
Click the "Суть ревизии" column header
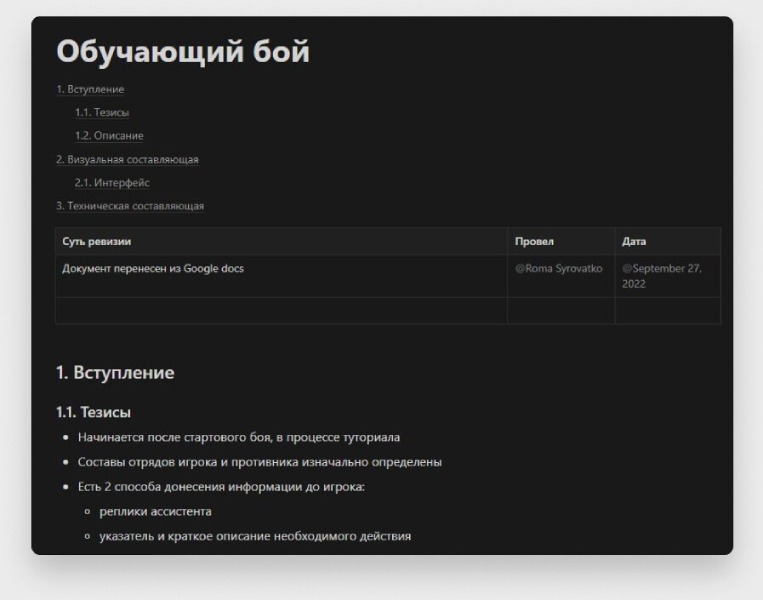click(x=97, y=241)
